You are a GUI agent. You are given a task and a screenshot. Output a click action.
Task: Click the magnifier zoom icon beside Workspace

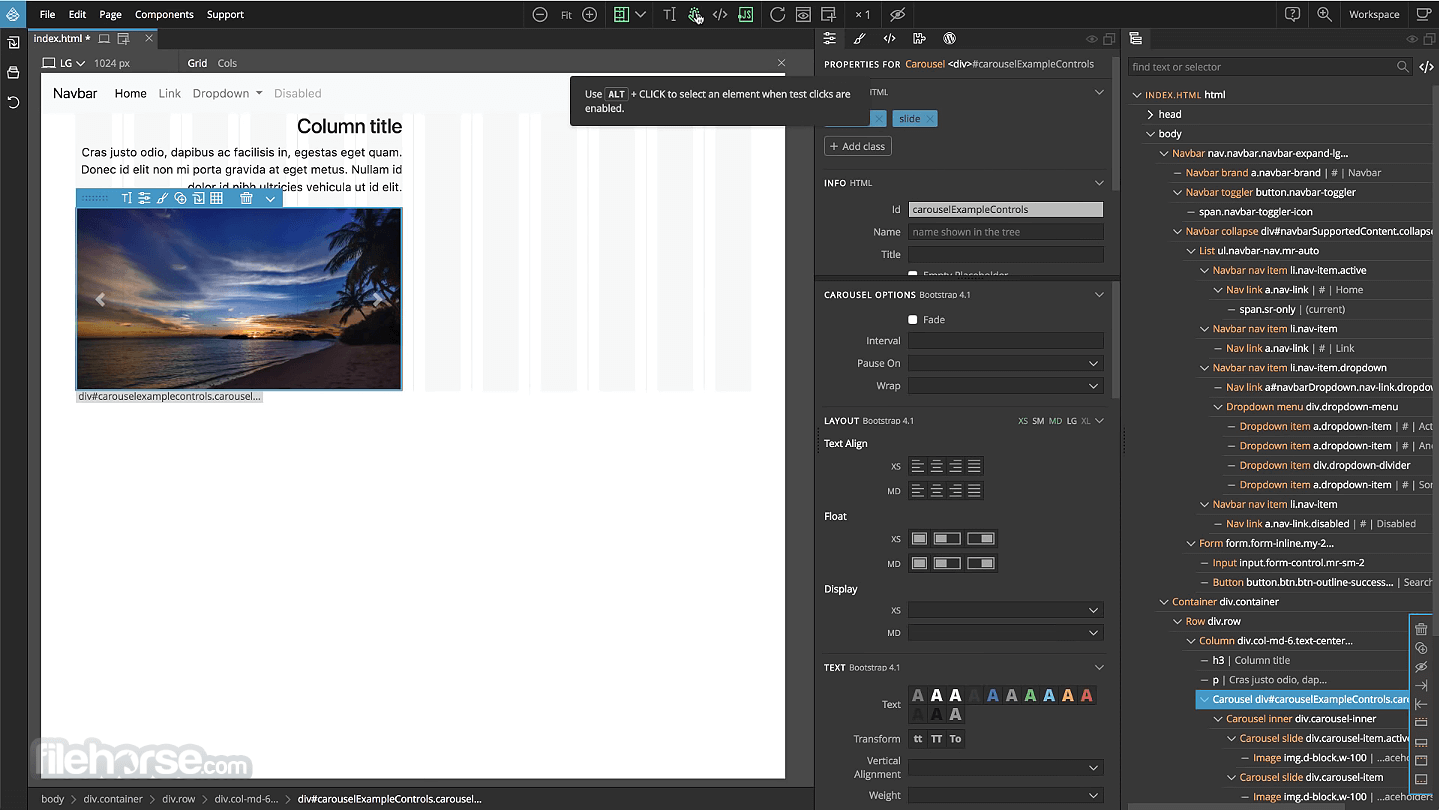pyautogui.click(x=1324, y=14)
